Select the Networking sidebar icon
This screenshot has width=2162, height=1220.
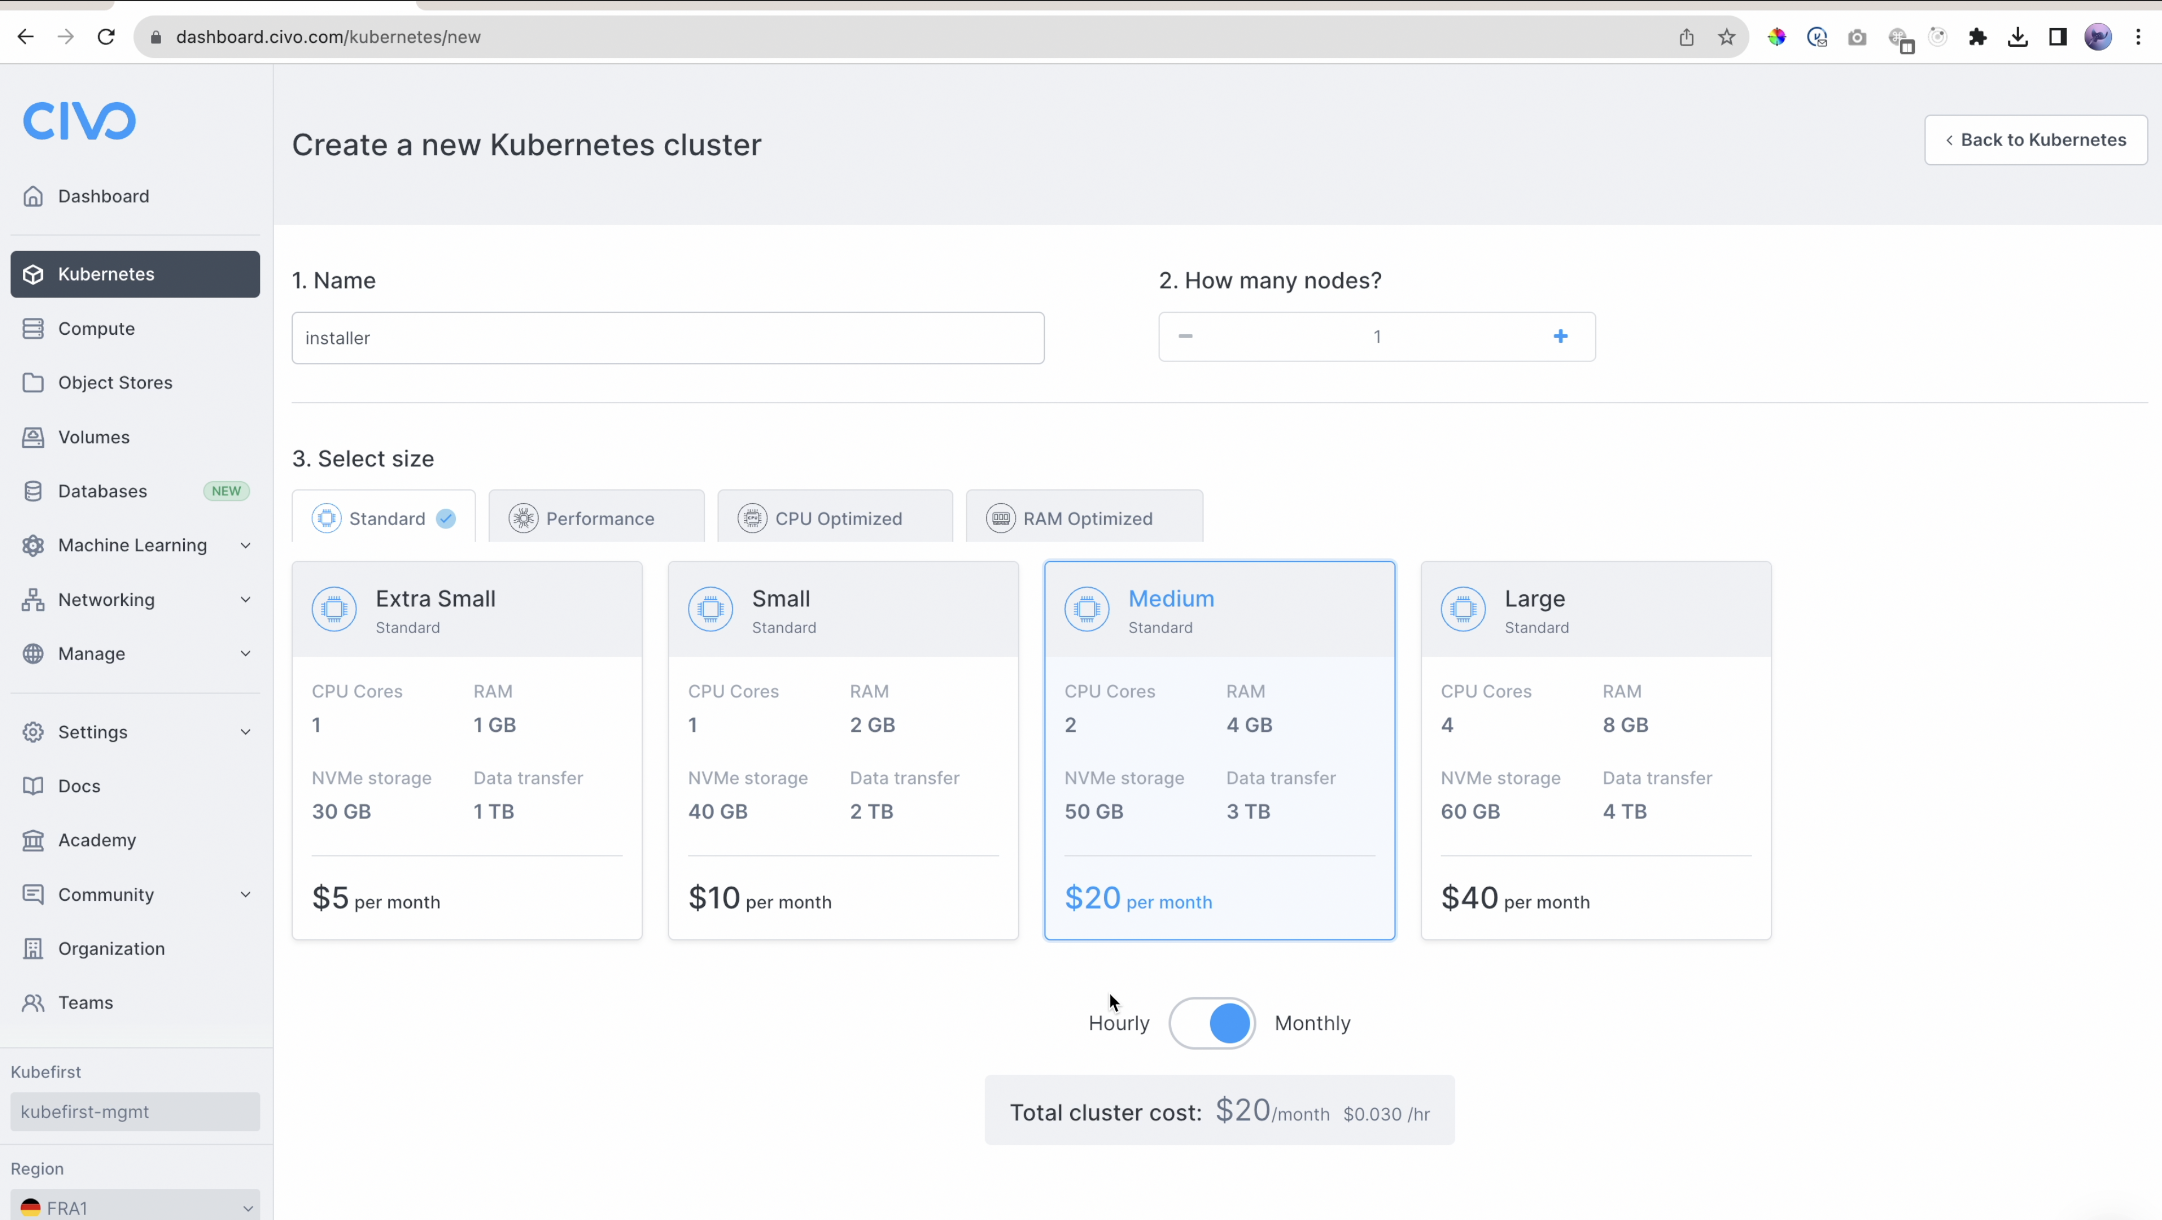click(33, 600)
